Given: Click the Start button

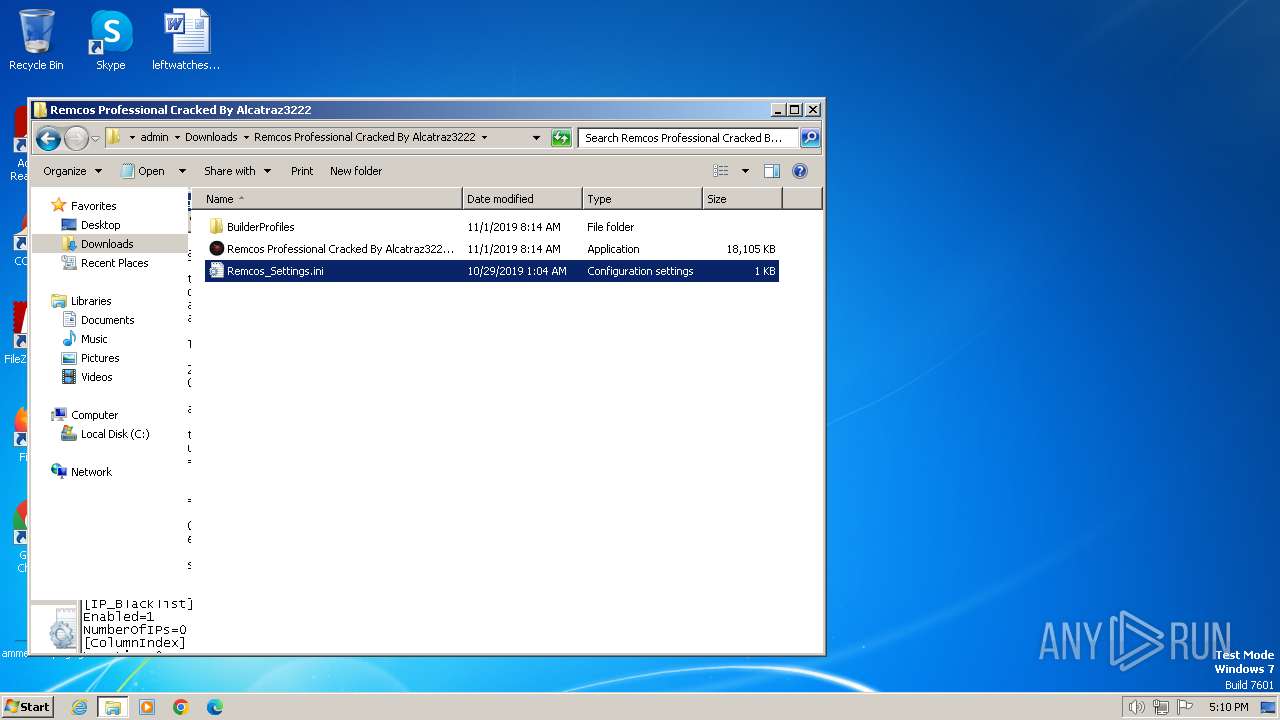Looking at the screenshot, I should pos(28,707).
